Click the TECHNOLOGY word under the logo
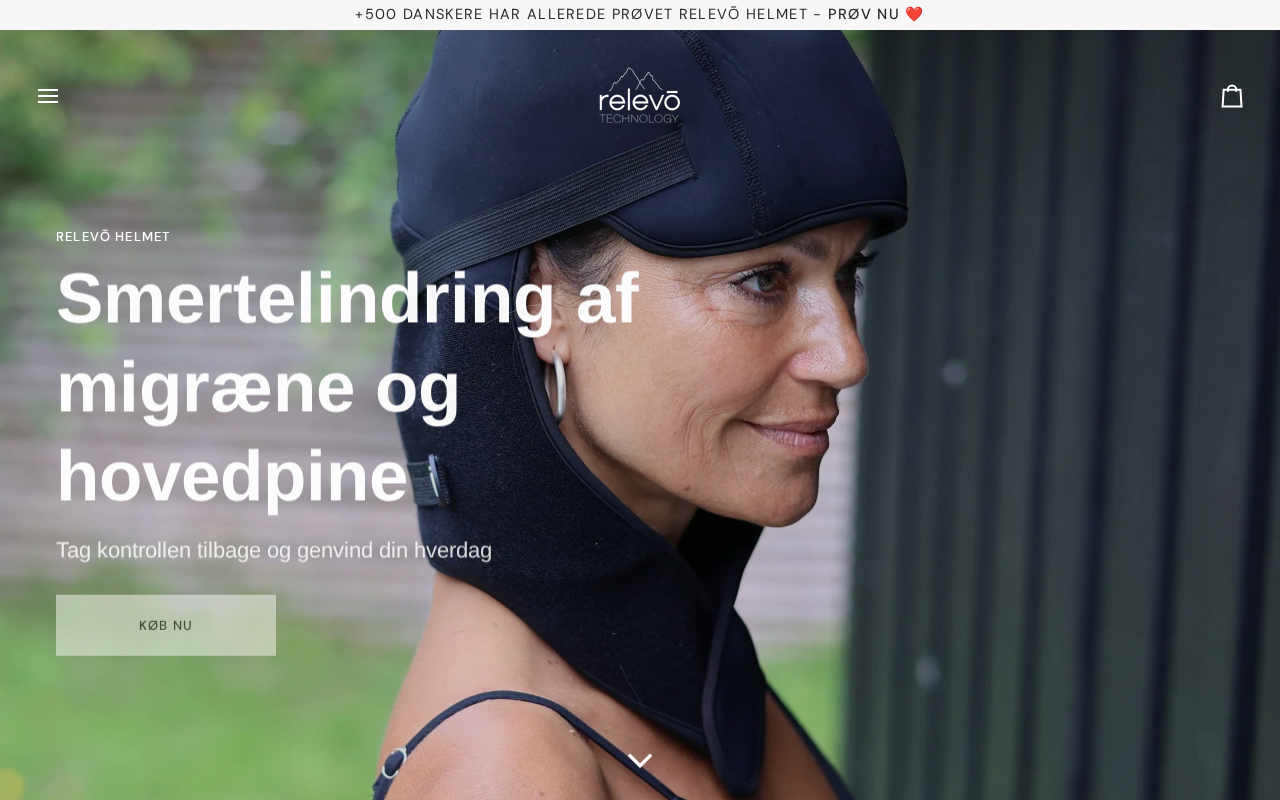This screenshot has width=1280, height=800. pos(639,118)
